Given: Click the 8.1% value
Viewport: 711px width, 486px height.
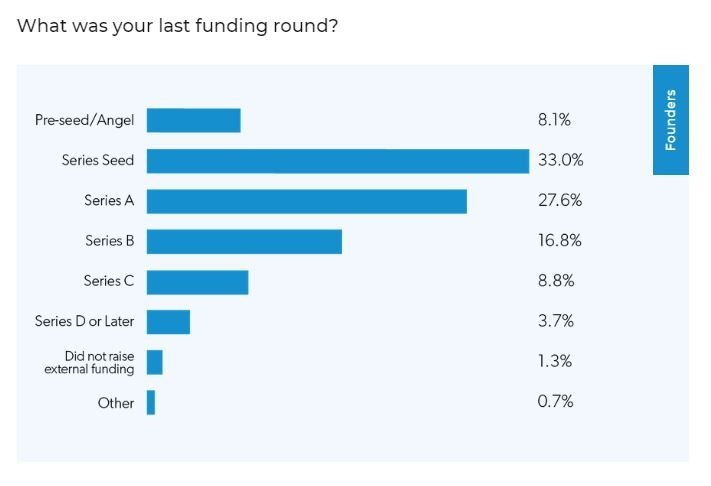Looking at the screenshot, I should coord(554,120).
